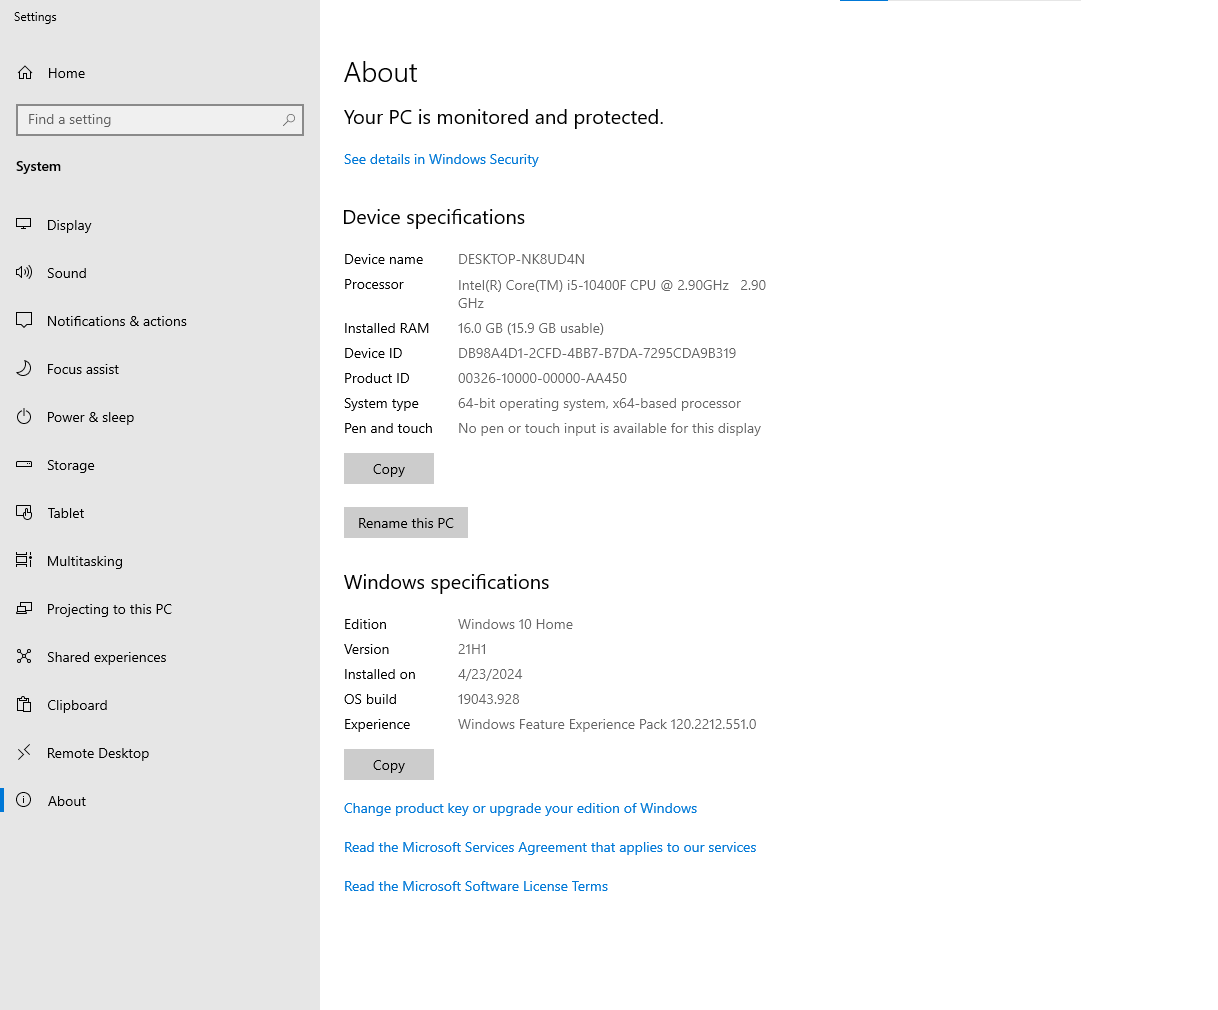Go to Projecting to this PC
1218x1010 pixels.
click(x=109, y=609)
